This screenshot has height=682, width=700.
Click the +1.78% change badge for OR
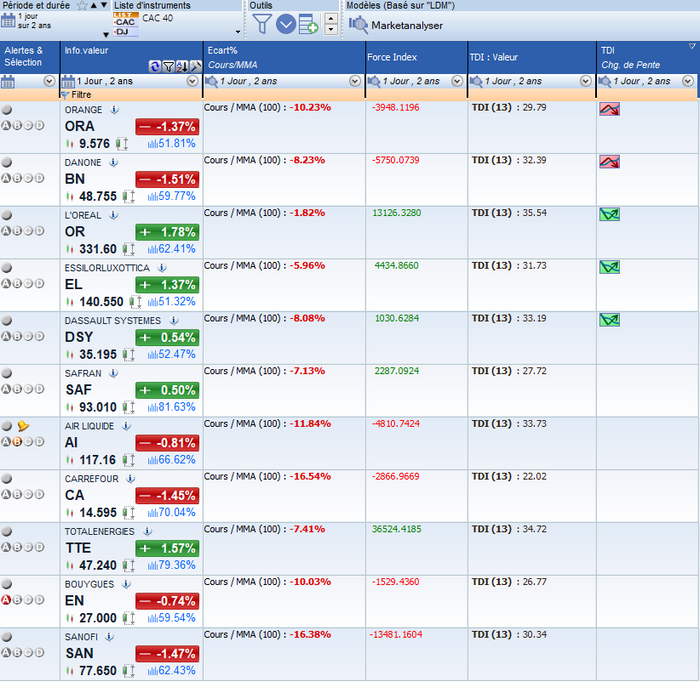pos(167,232)
